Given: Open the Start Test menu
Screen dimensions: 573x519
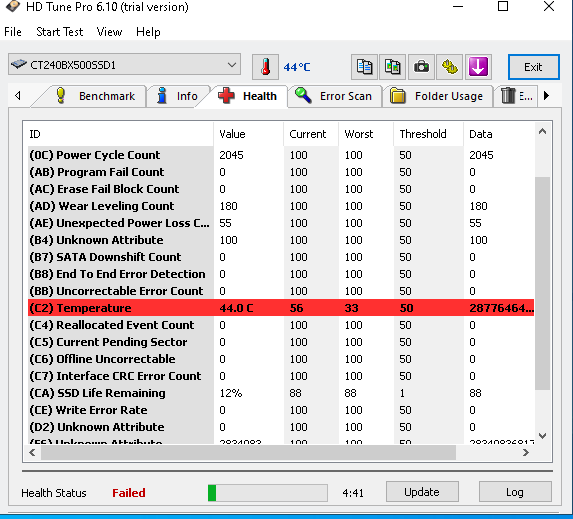Looking at the screenshot, I should point(60,32).
